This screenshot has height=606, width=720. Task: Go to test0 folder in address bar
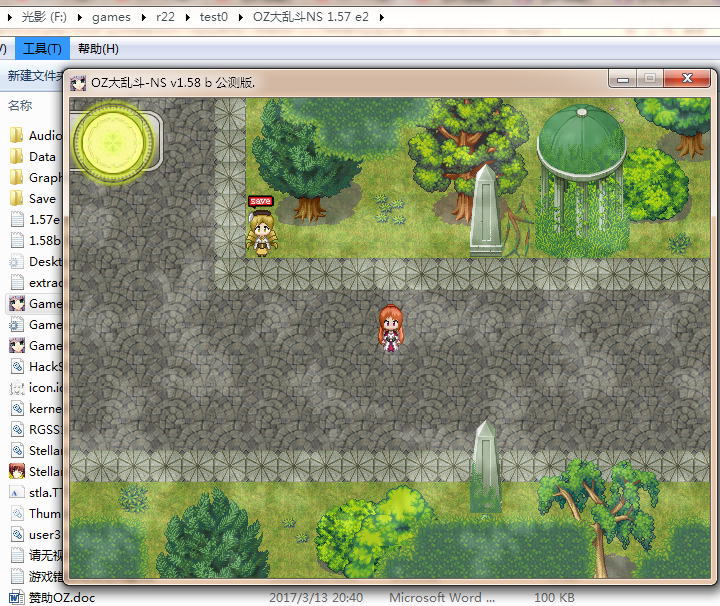pos(214,17)
